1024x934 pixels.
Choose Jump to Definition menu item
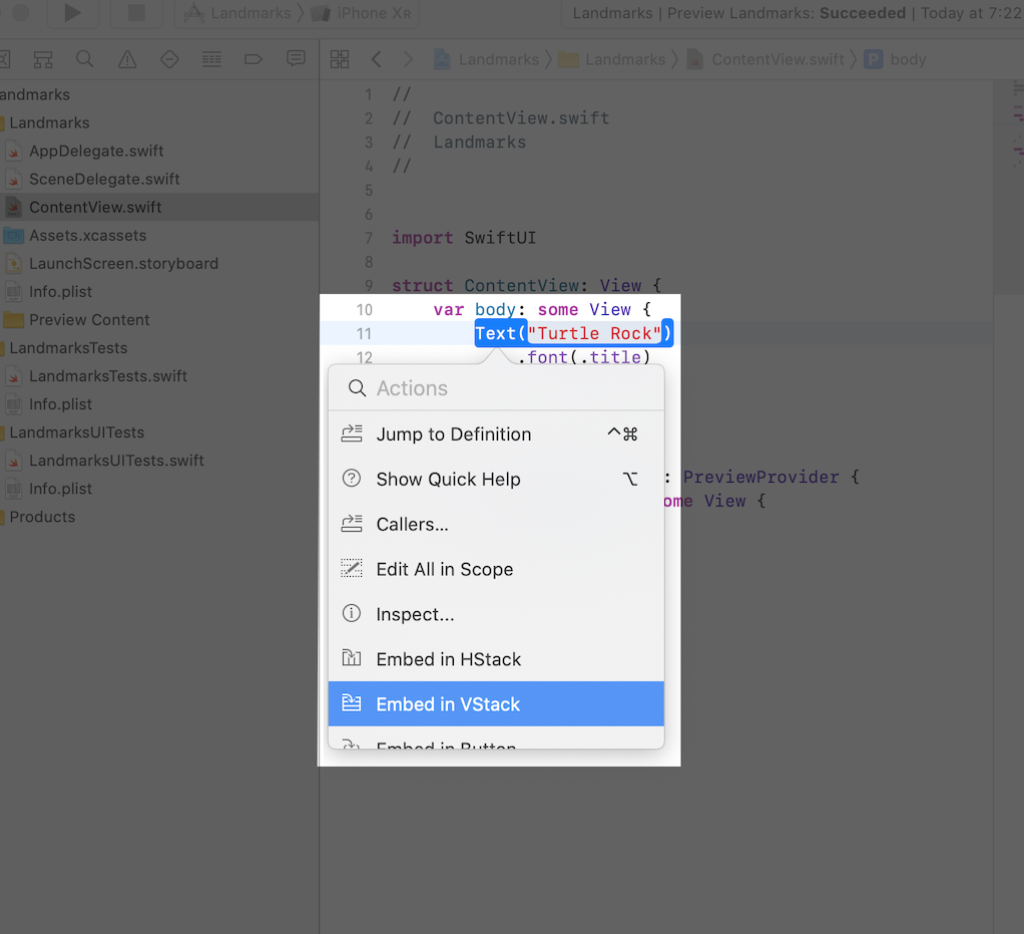click(x=496, y=434)
